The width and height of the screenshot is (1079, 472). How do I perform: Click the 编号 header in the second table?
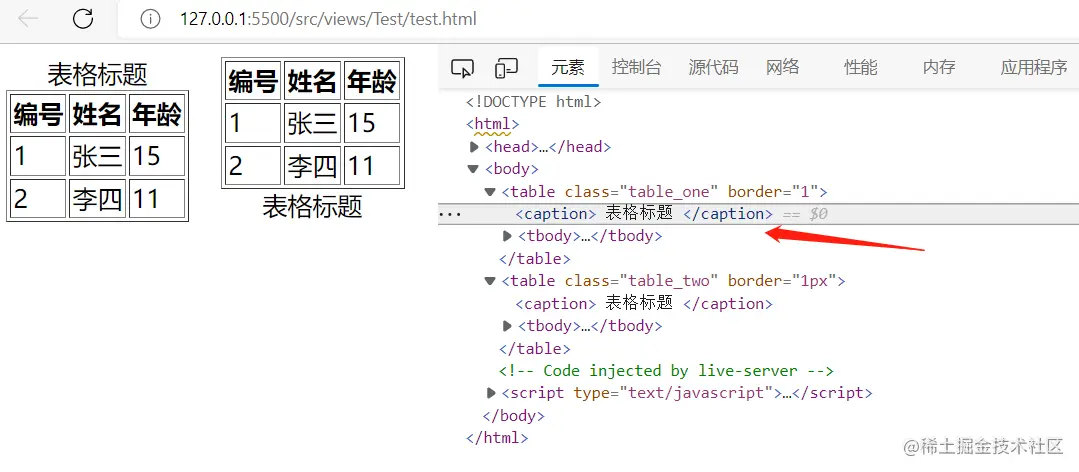(253, 81)
